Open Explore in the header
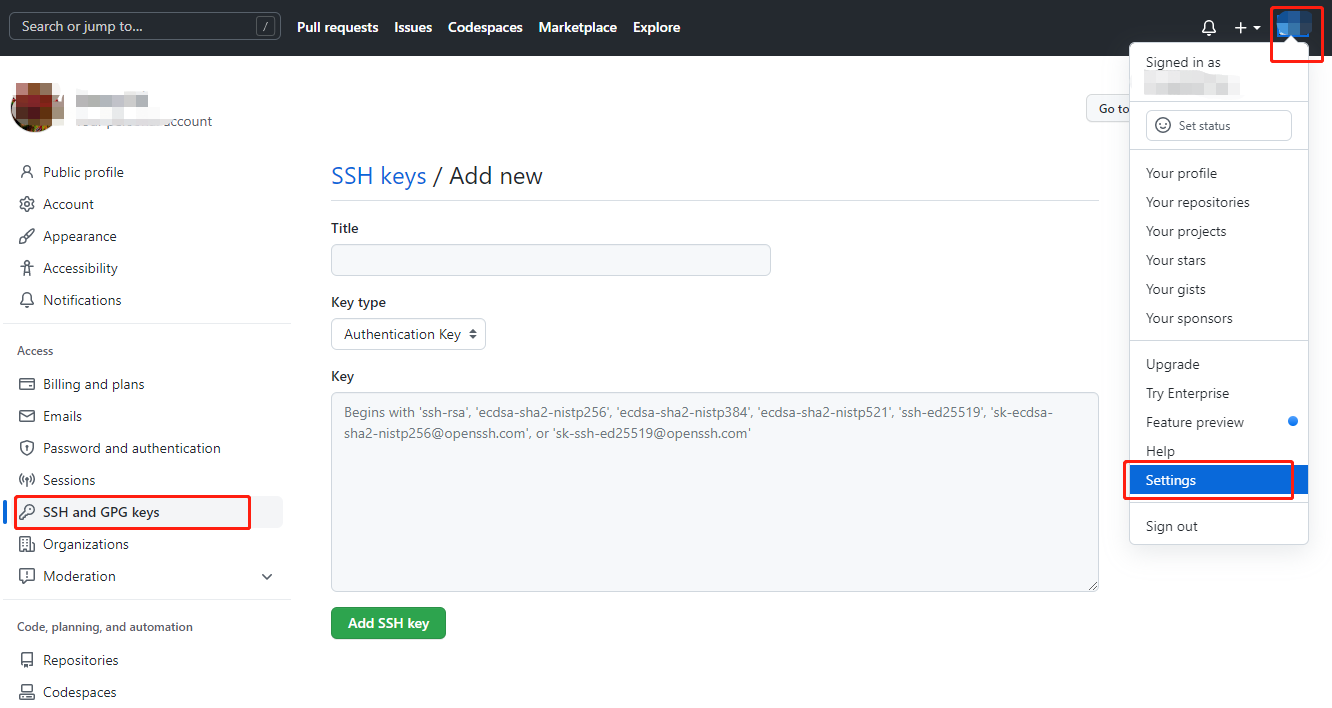Image resolution: width=1332 pixels, height=708 pixels. click(x=657, y=27)
